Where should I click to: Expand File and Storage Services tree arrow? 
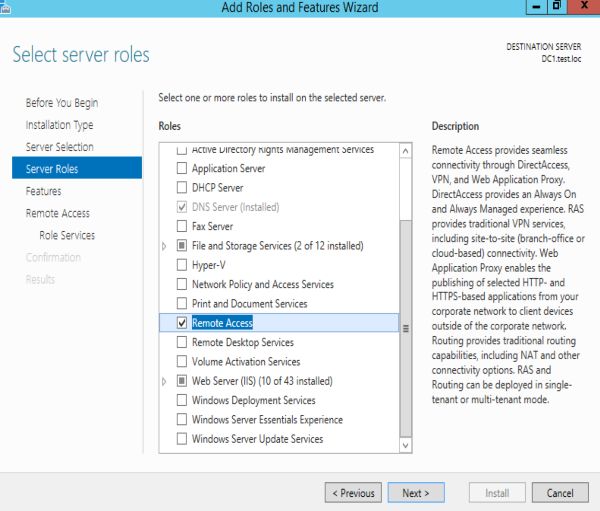[x=164, y=246]
